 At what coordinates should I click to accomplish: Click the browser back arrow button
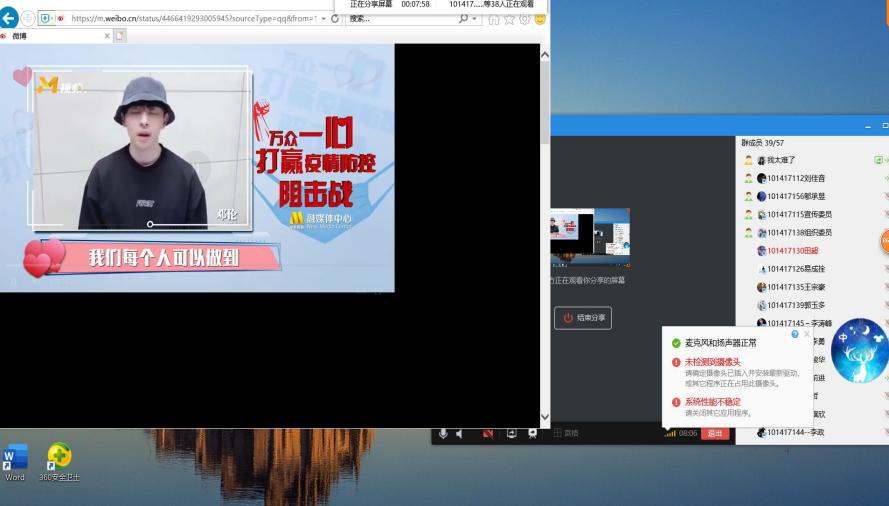point(10,18)
